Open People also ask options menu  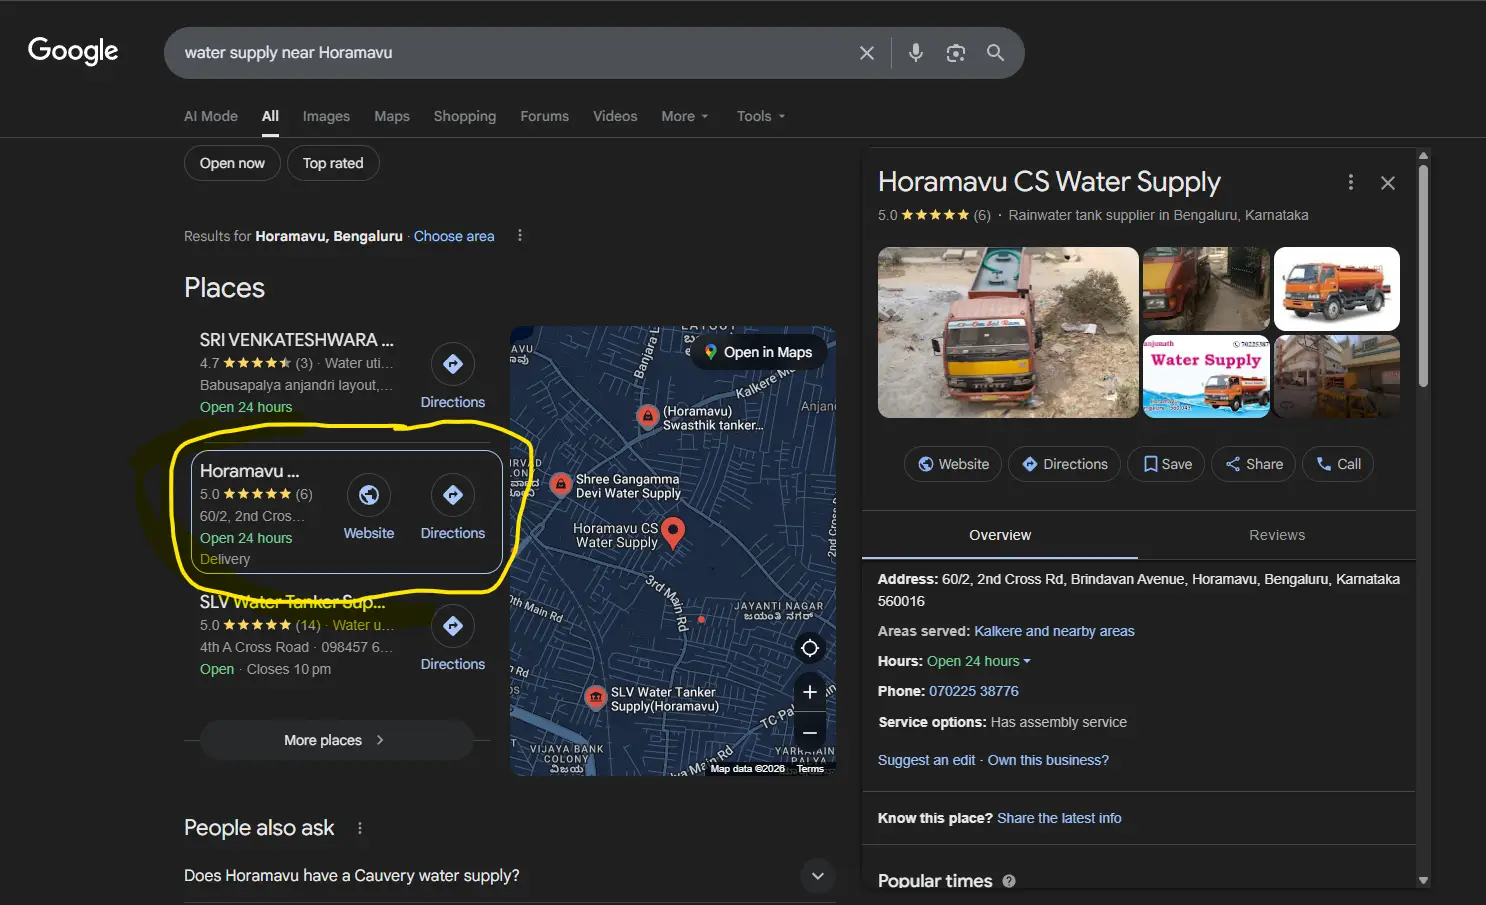[x=360, y=828]
